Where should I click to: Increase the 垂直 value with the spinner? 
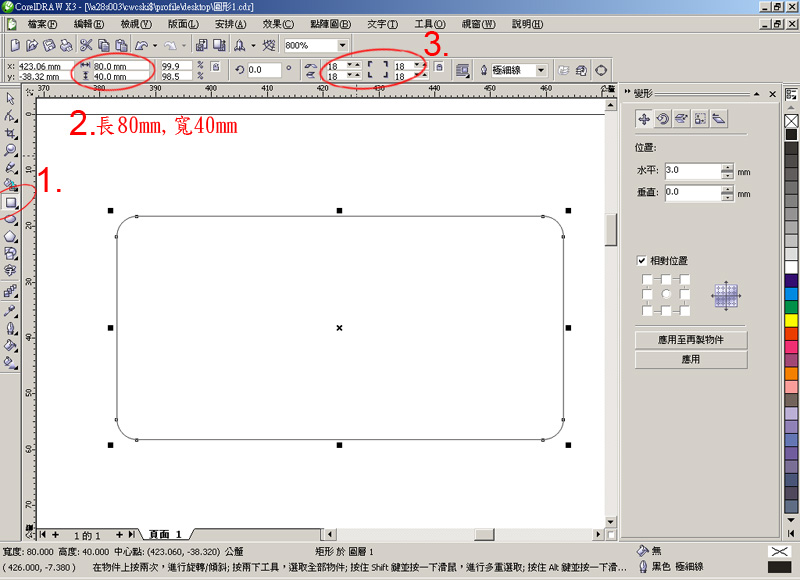[727, 189]
